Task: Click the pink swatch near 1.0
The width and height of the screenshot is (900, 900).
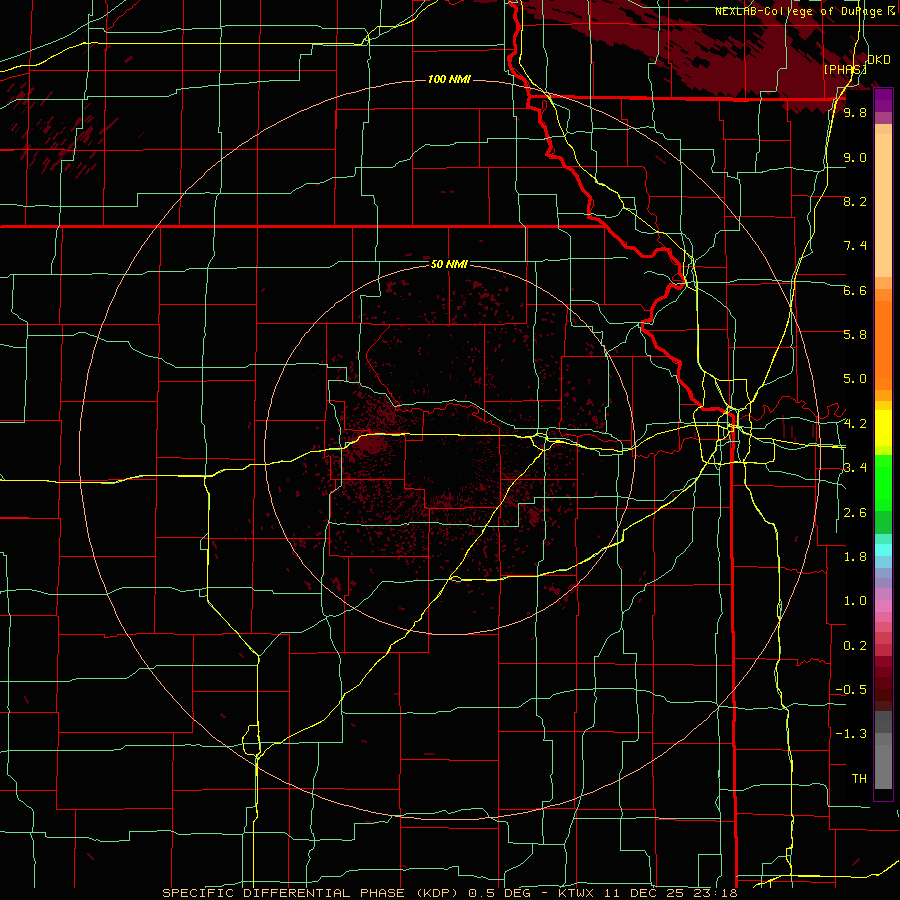Action: (x=883, y=606)
